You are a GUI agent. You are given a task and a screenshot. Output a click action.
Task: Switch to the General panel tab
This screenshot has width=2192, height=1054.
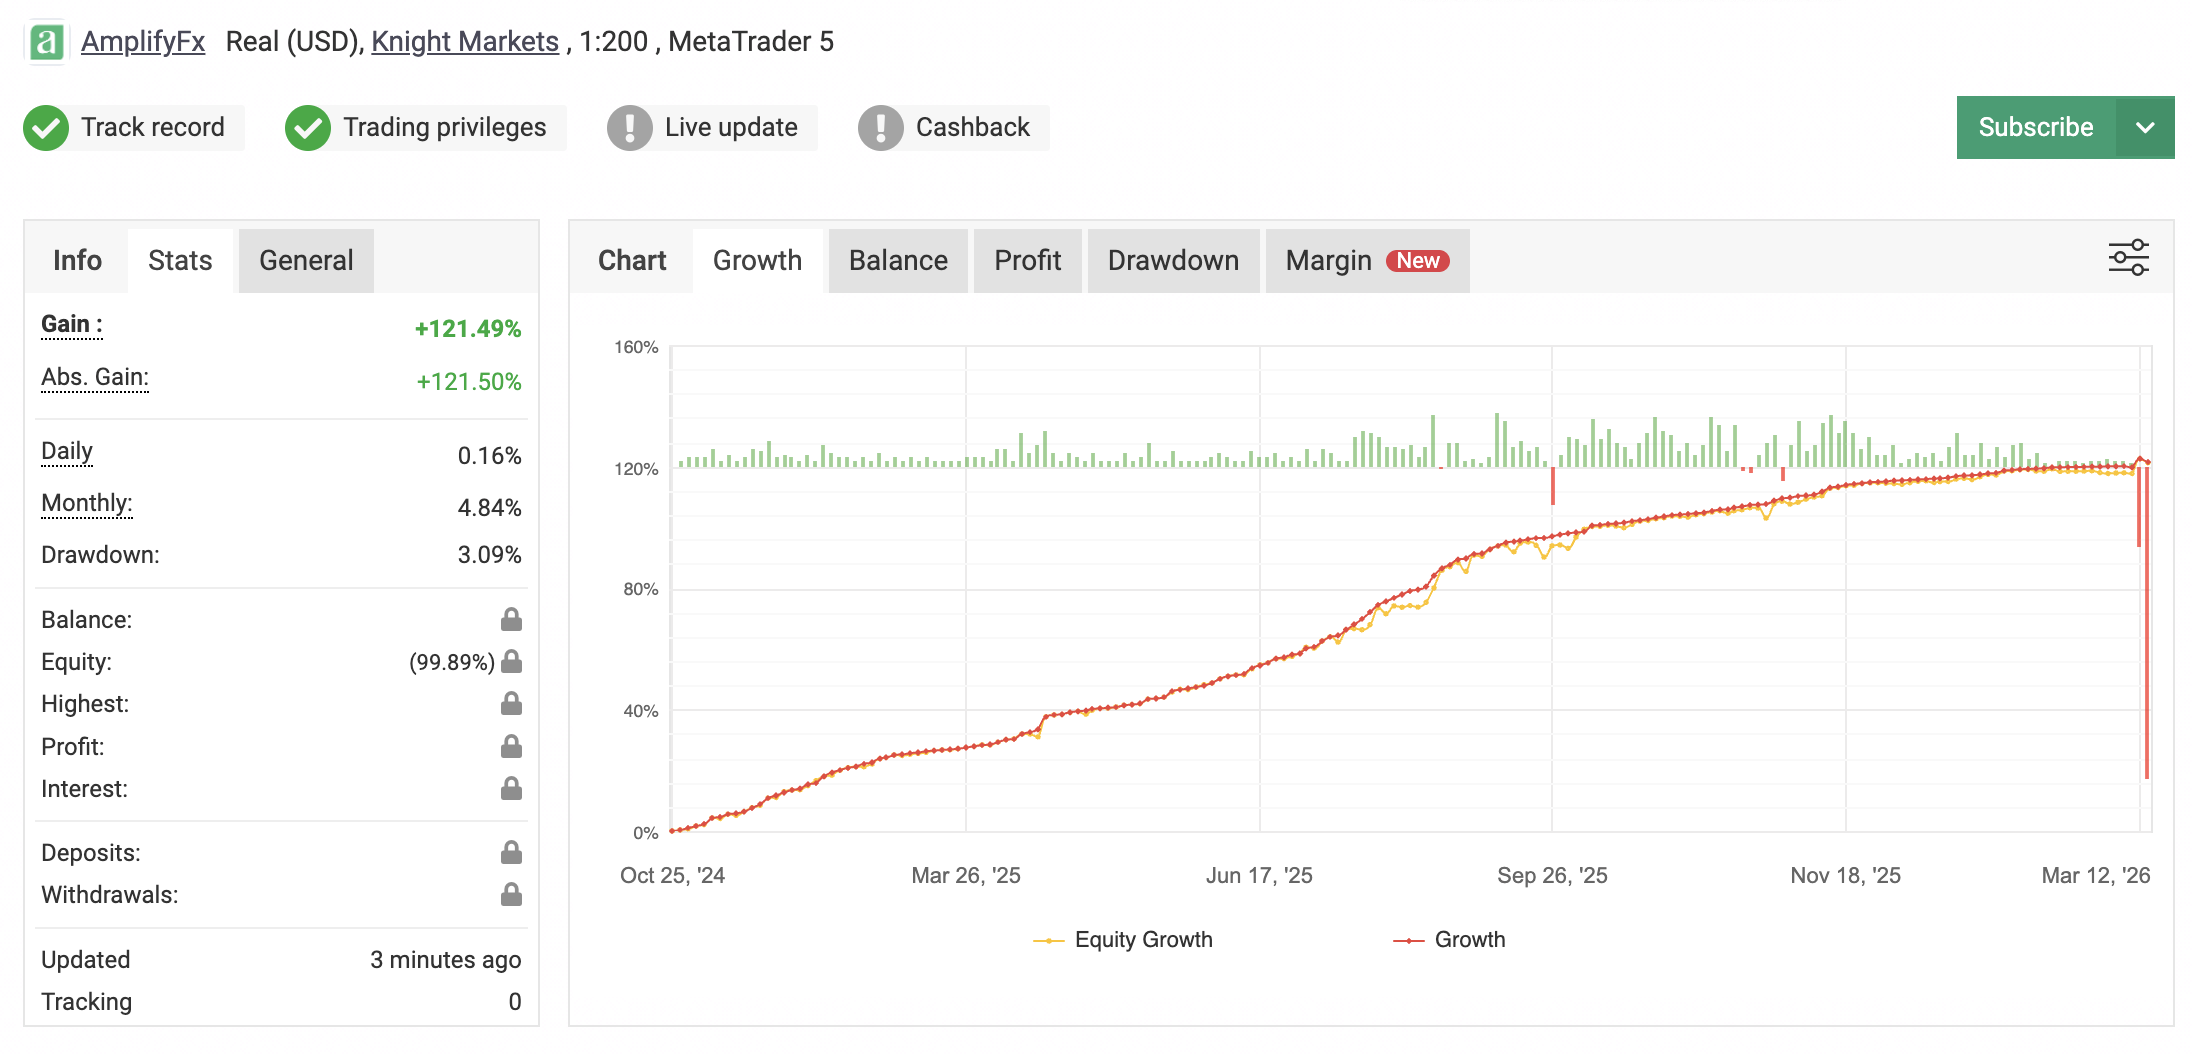(305, 260)
